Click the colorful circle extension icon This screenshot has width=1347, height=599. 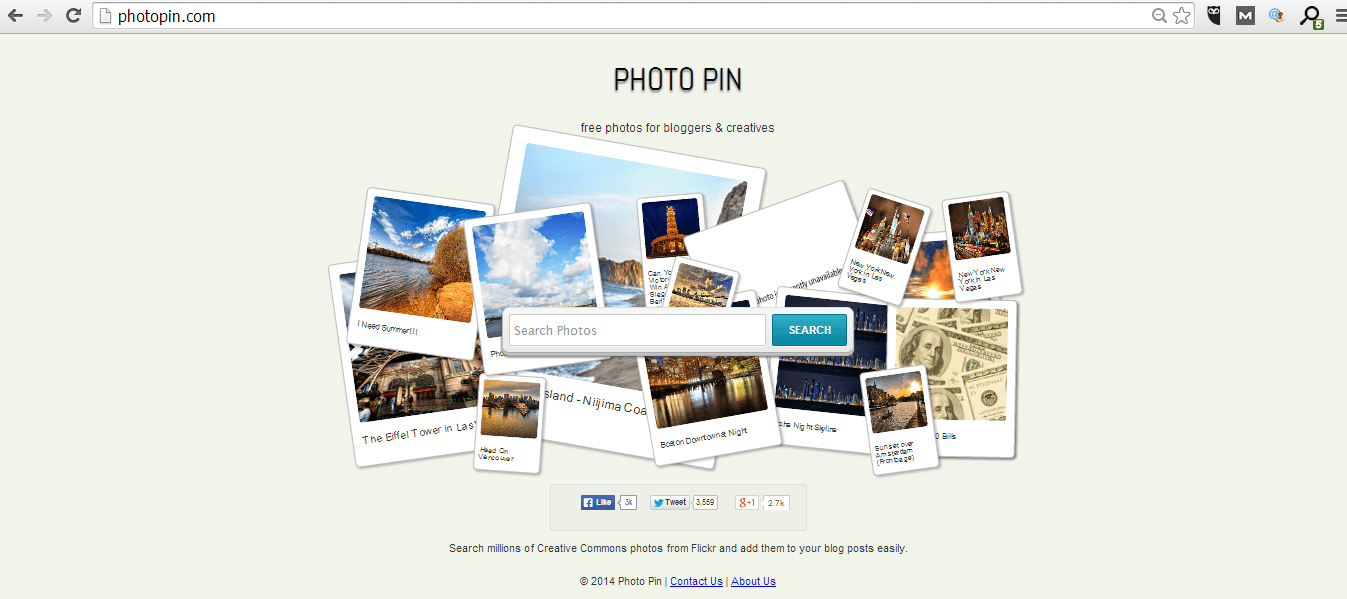[1276, 16]
